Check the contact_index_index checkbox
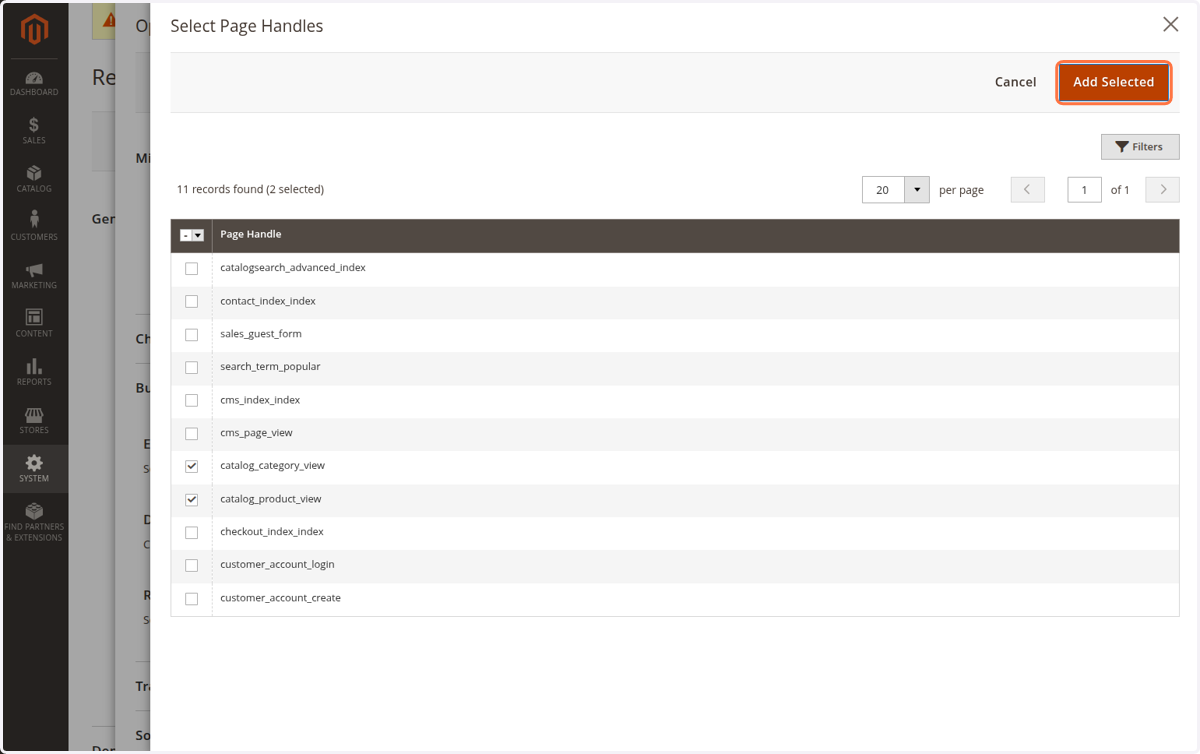This screenshot has height=754, width=1200. coord(191,301)
